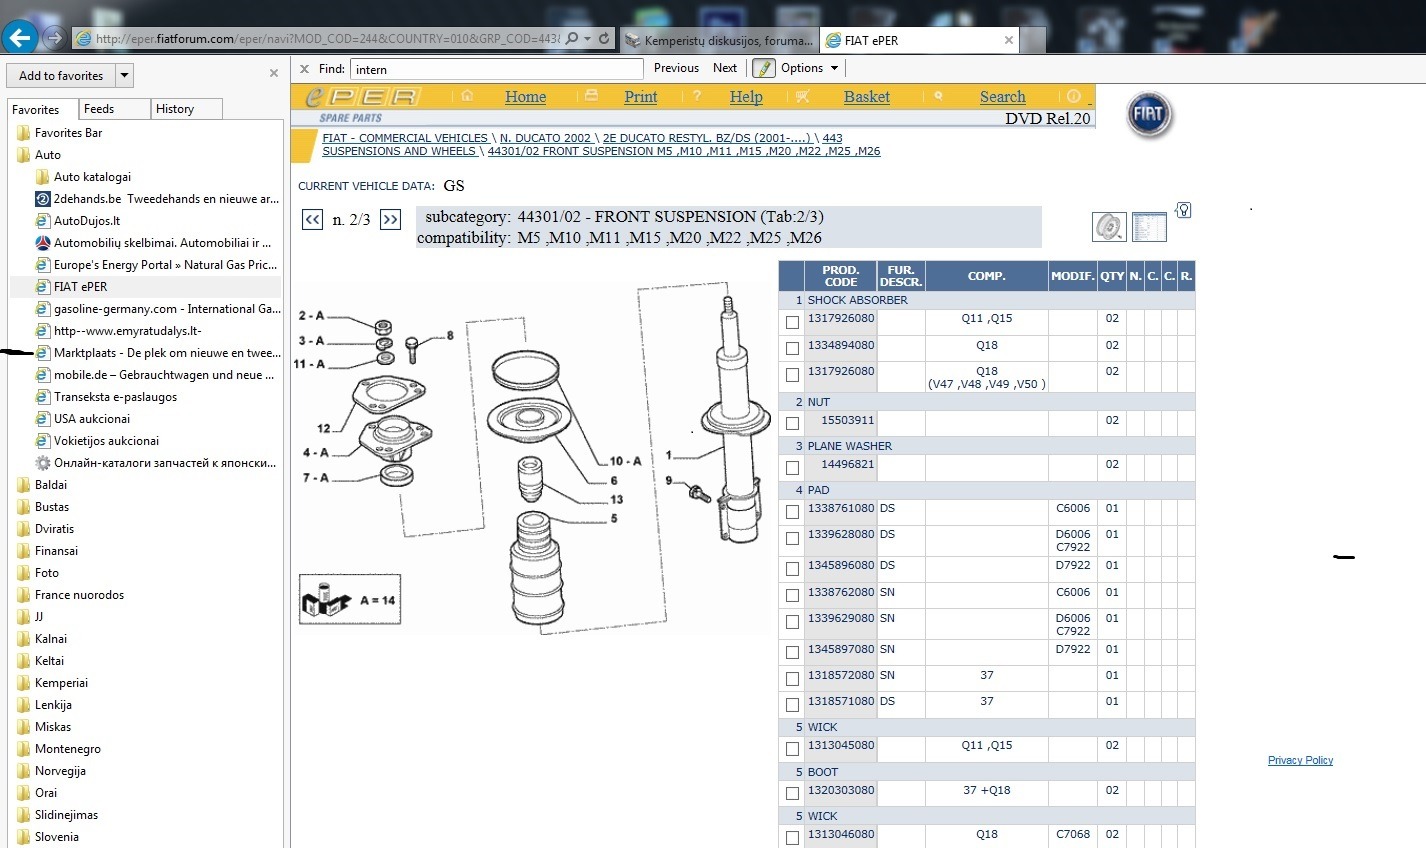
Task: Open the Help menu in ePER
Action: tap(746, 97)
